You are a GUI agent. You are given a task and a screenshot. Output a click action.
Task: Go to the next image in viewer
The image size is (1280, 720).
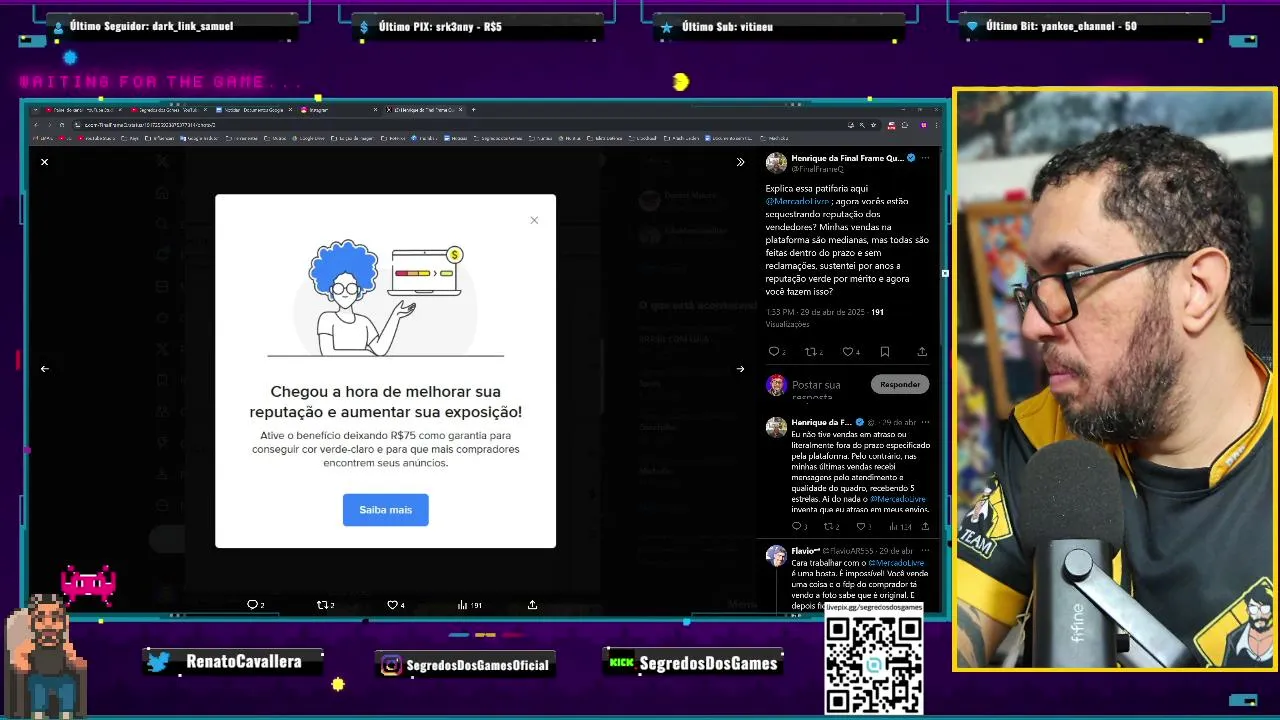pos(740,369)
